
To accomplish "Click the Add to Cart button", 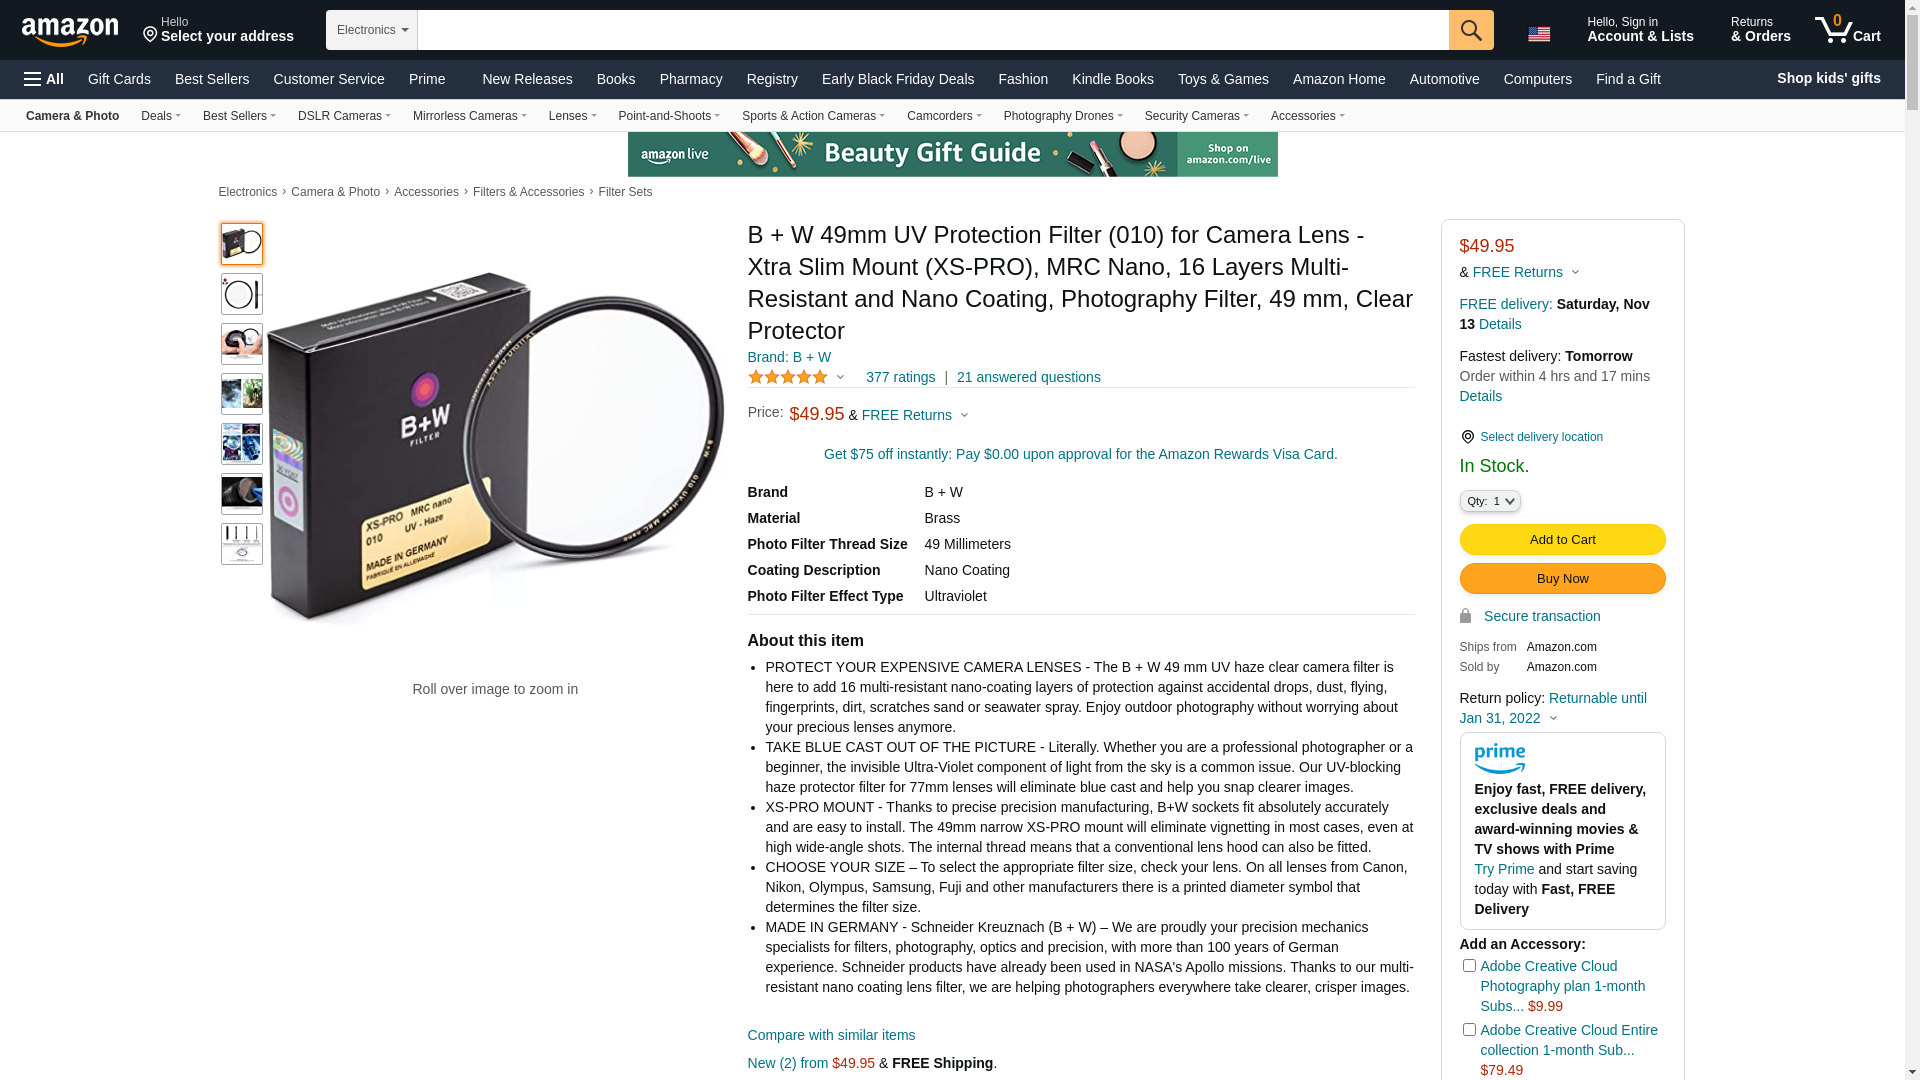I will pyautogui.click(x=1562, y=540).
